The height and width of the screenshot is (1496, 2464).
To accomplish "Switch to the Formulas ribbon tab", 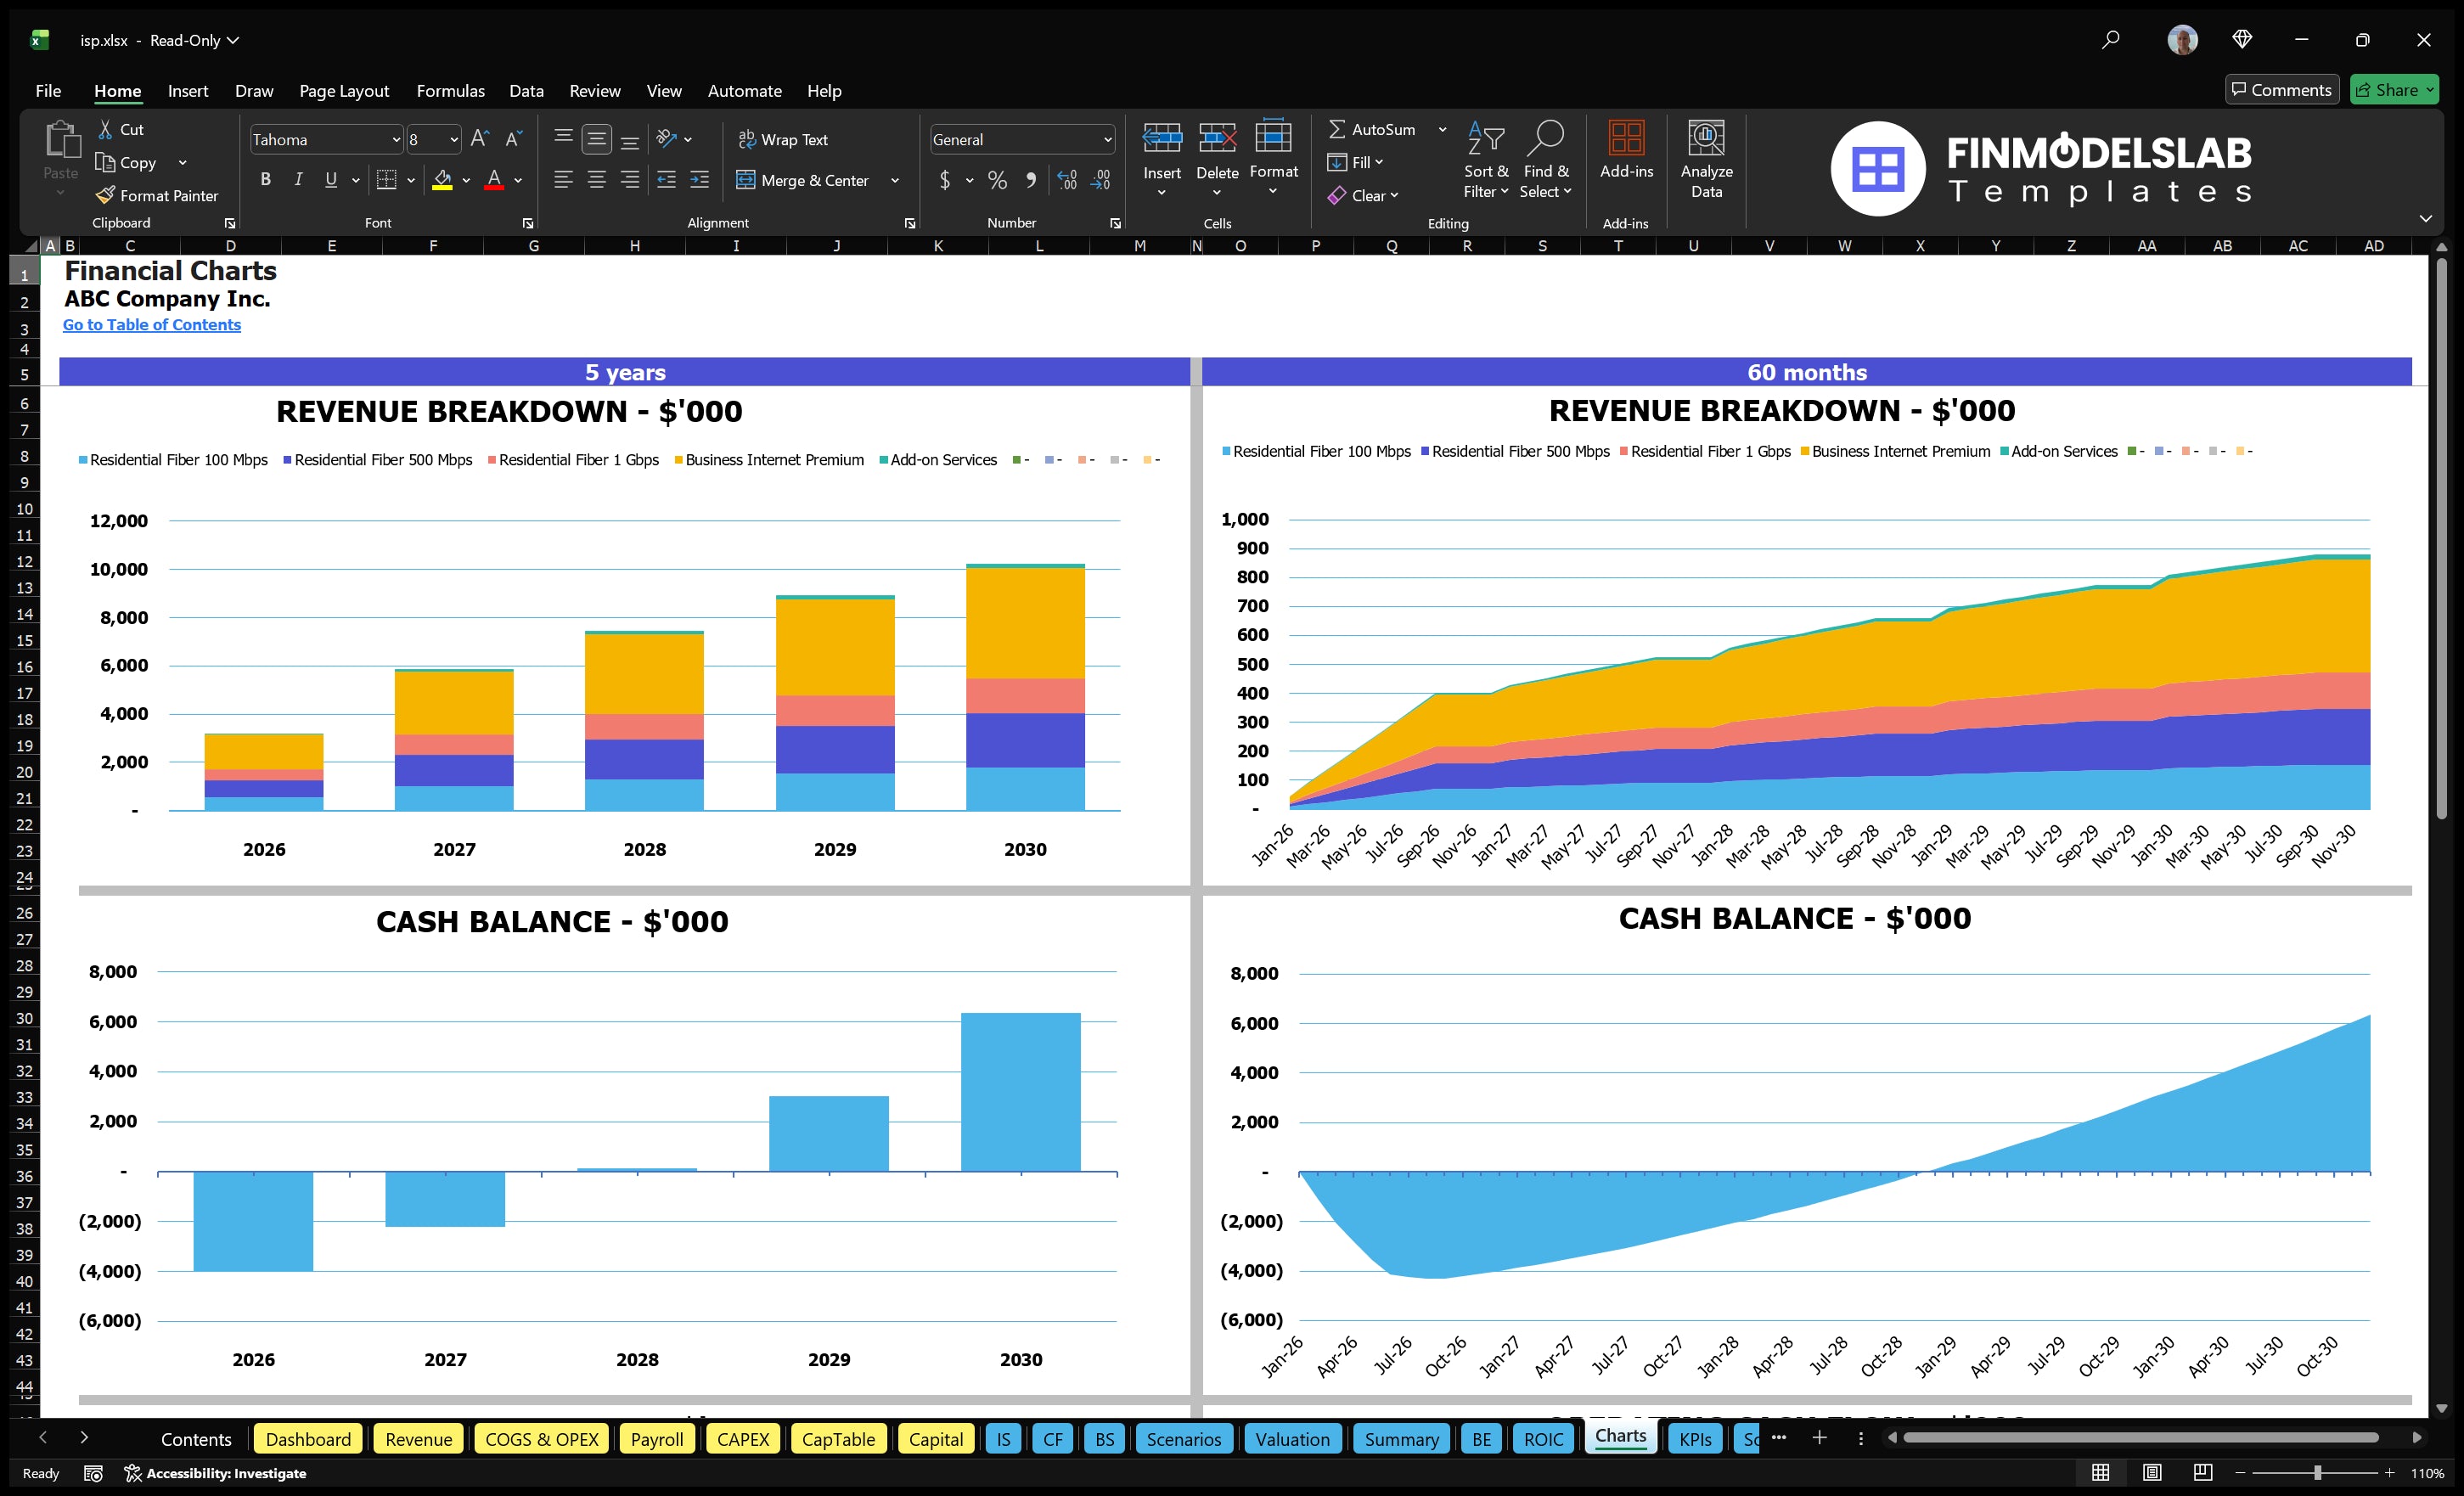I will pos(450,90).
